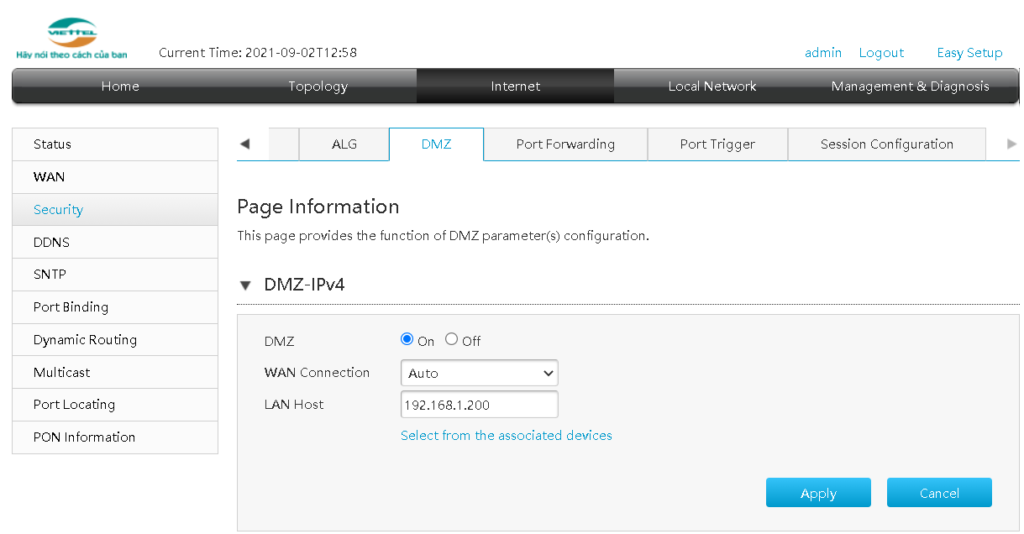This screenshot has width=1024, height=534.
Task: Click the LAN Host input field
Action: click(x=479, y=405)
